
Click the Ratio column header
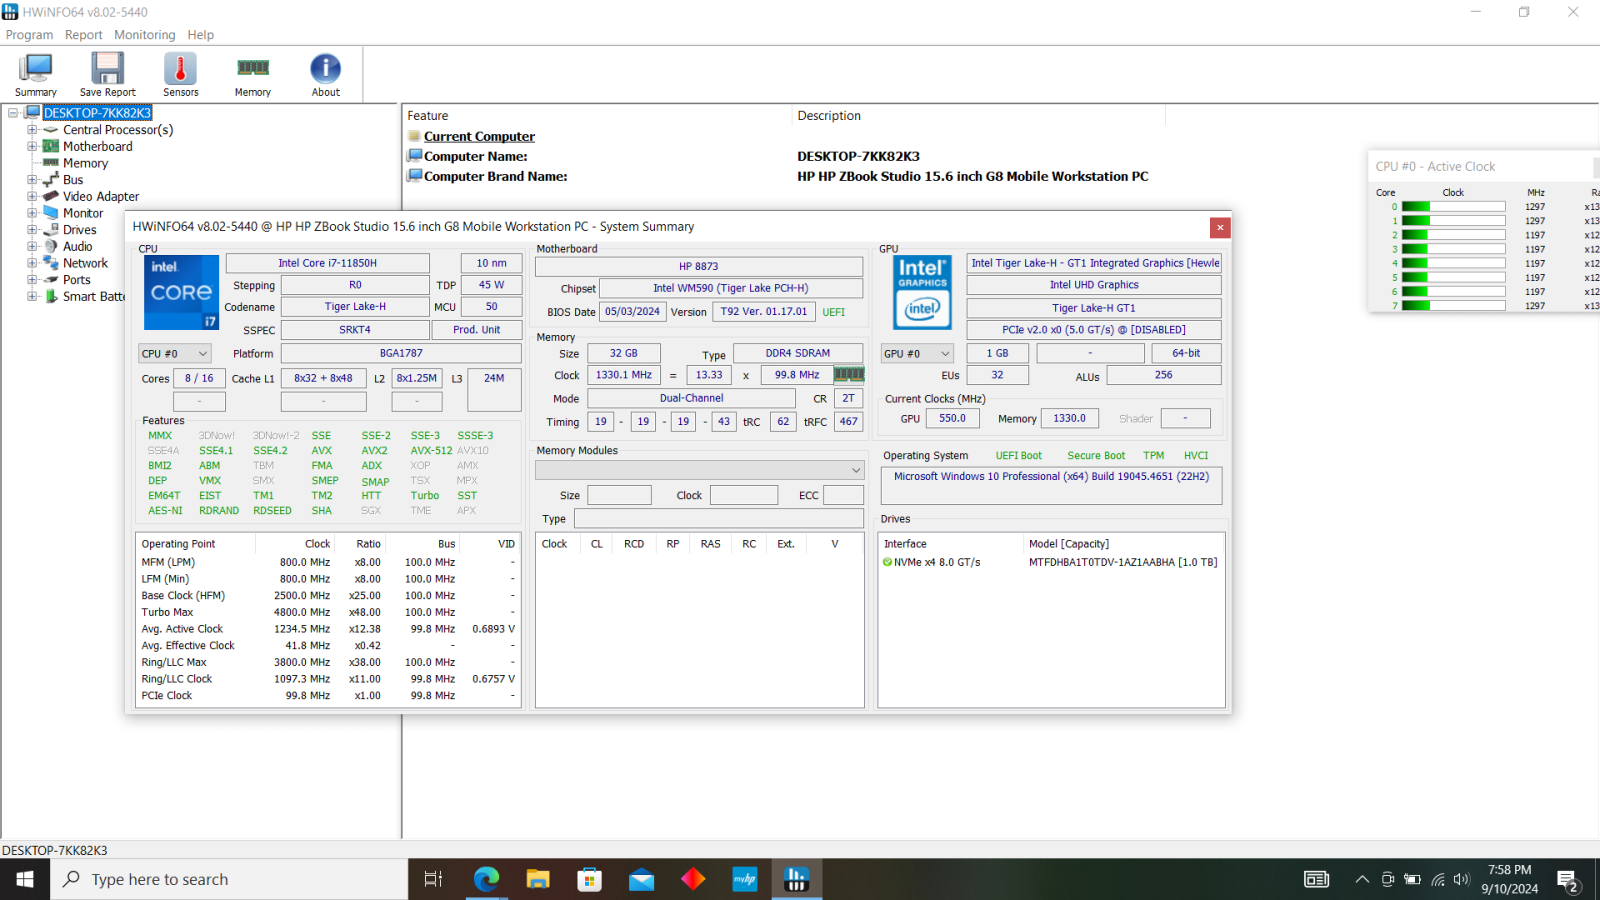tap(368, 544)
